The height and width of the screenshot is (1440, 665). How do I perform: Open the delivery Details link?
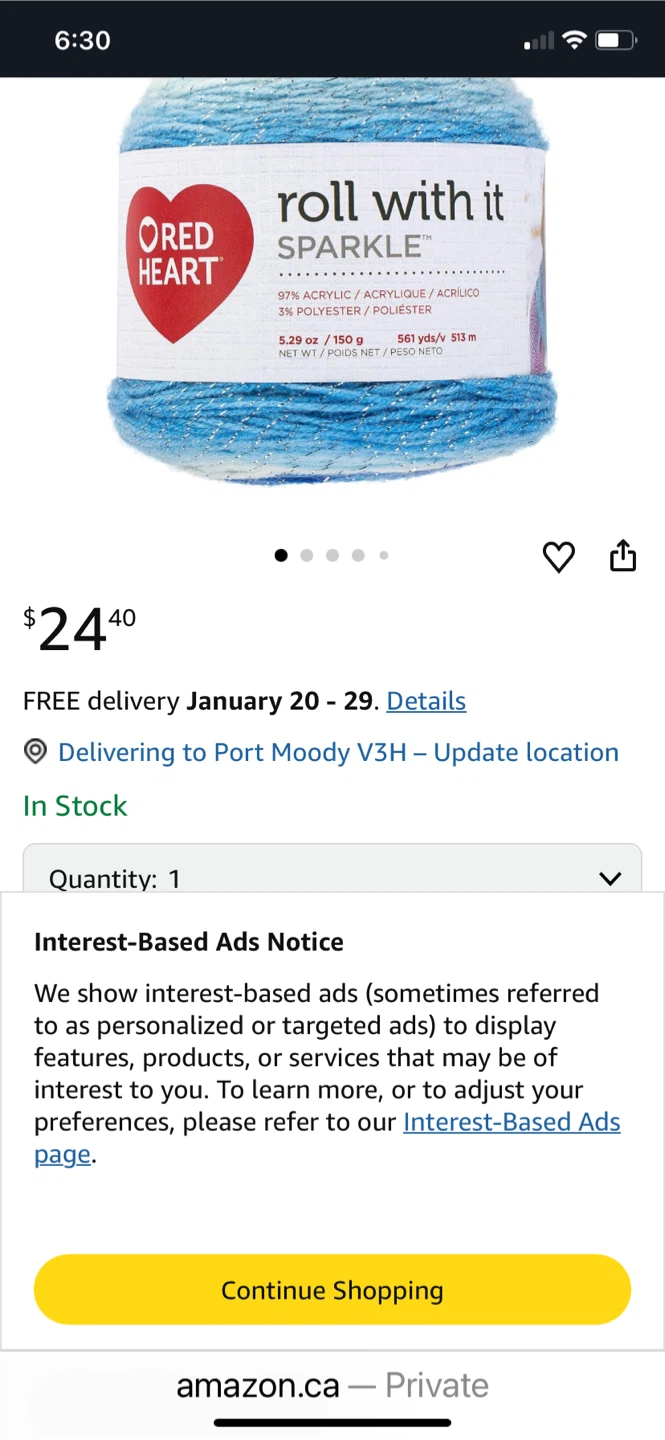coord(426,701)
